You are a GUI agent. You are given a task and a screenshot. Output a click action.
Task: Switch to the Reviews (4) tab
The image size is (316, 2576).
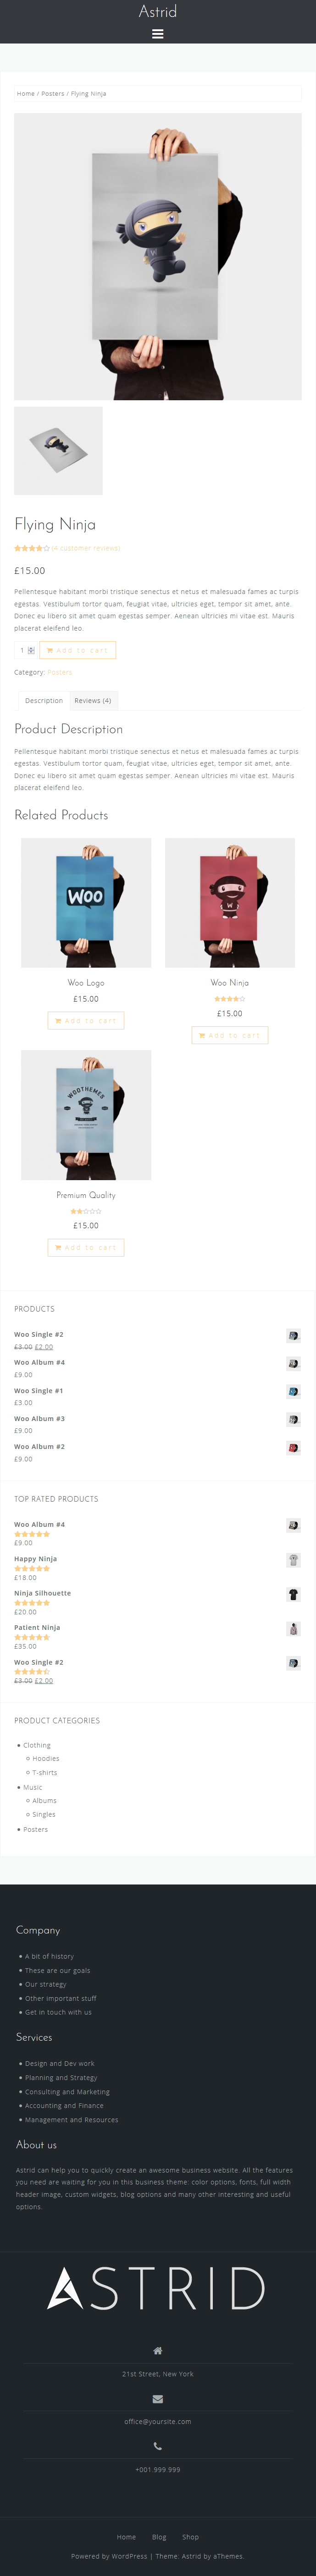pos(93,700)
